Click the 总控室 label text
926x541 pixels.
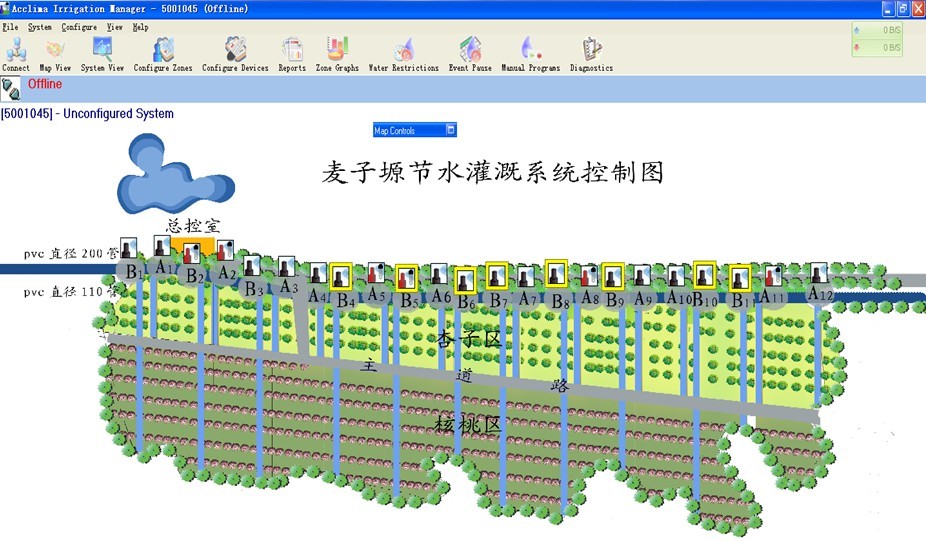(193, 225)
